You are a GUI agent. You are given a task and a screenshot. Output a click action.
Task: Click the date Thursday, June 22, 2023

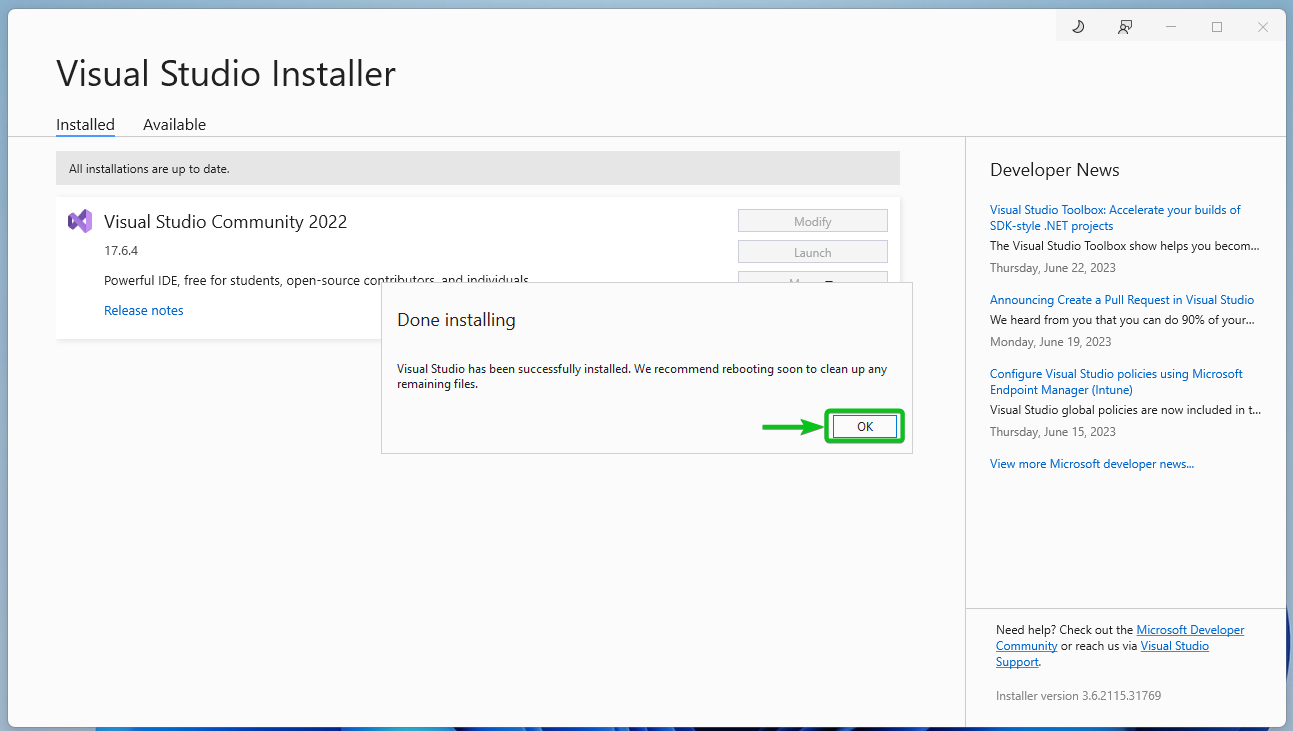coord(1053,268)
